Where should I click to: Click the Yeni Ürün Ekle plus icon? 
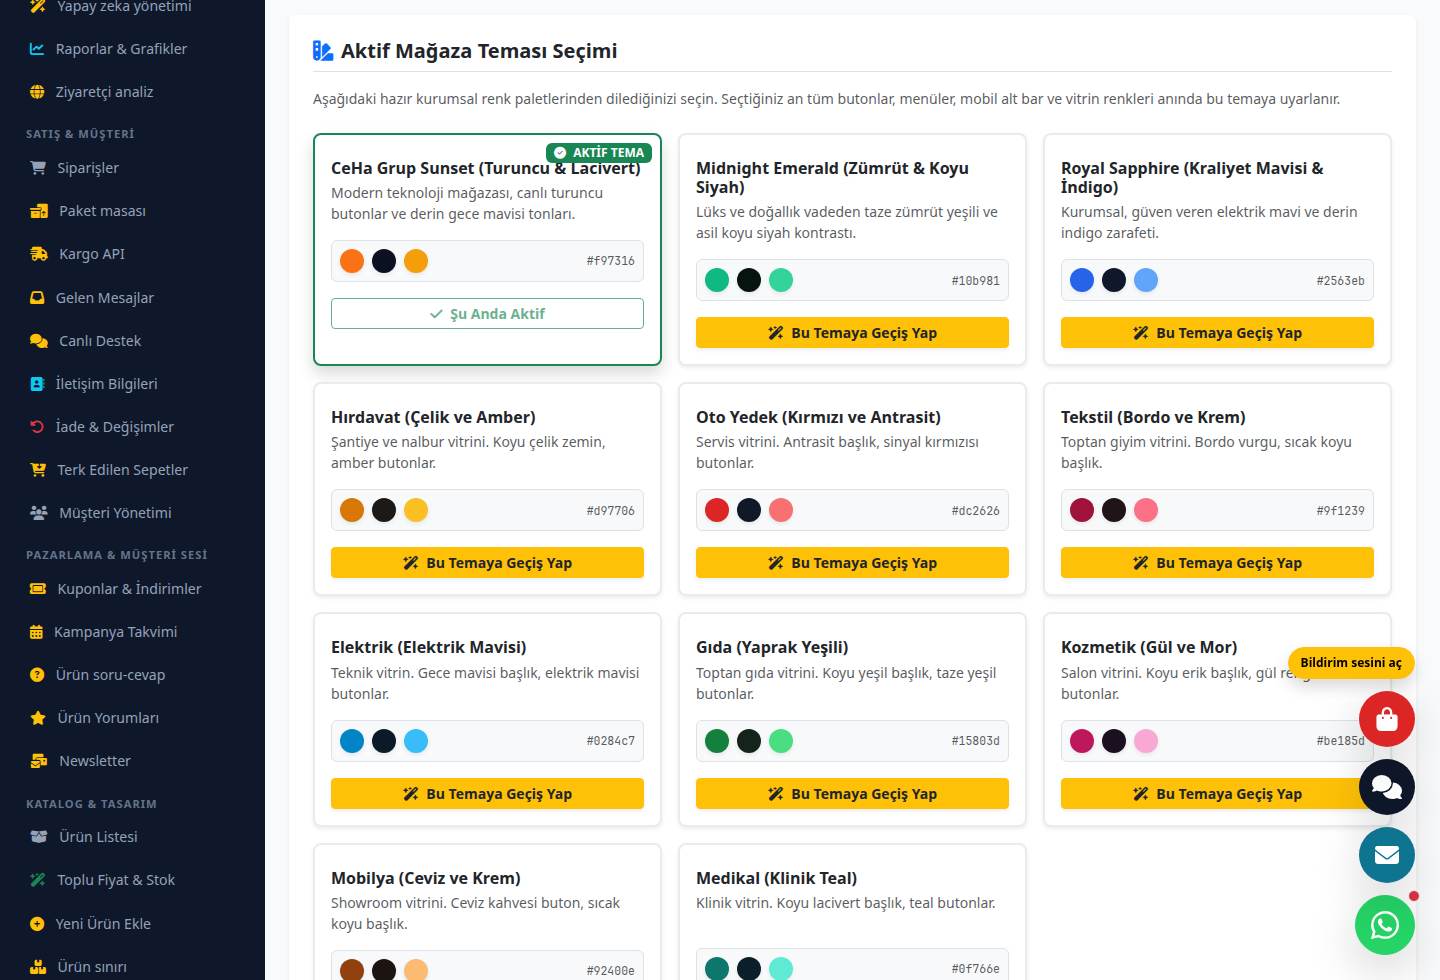(37, 924)
